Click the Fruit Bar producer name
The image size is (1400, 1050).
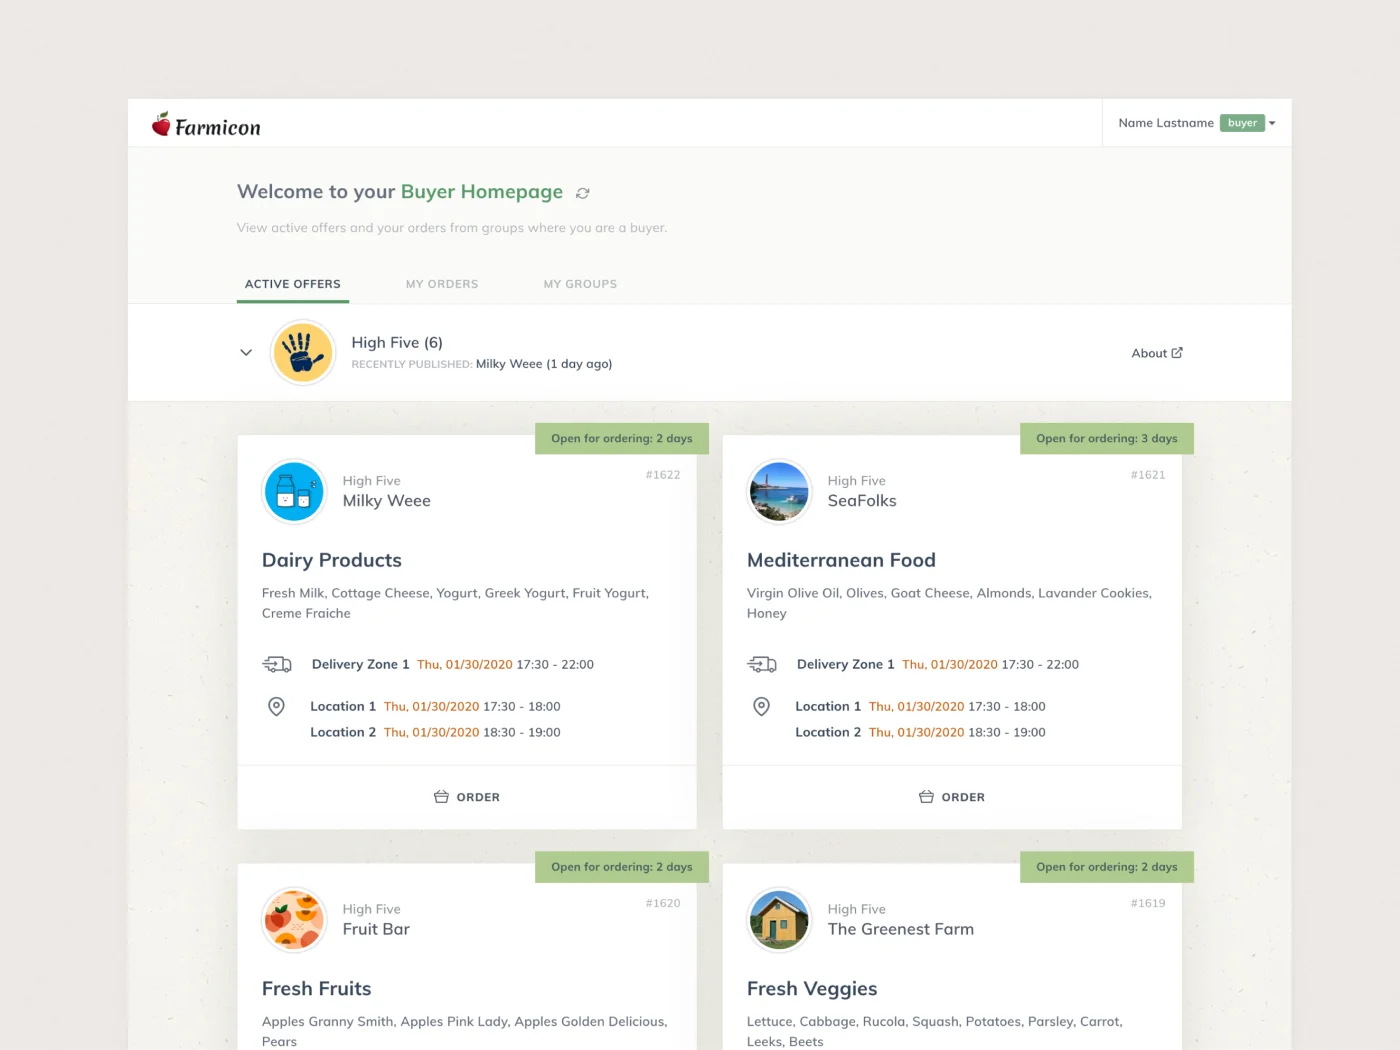[x=376, y=929]
